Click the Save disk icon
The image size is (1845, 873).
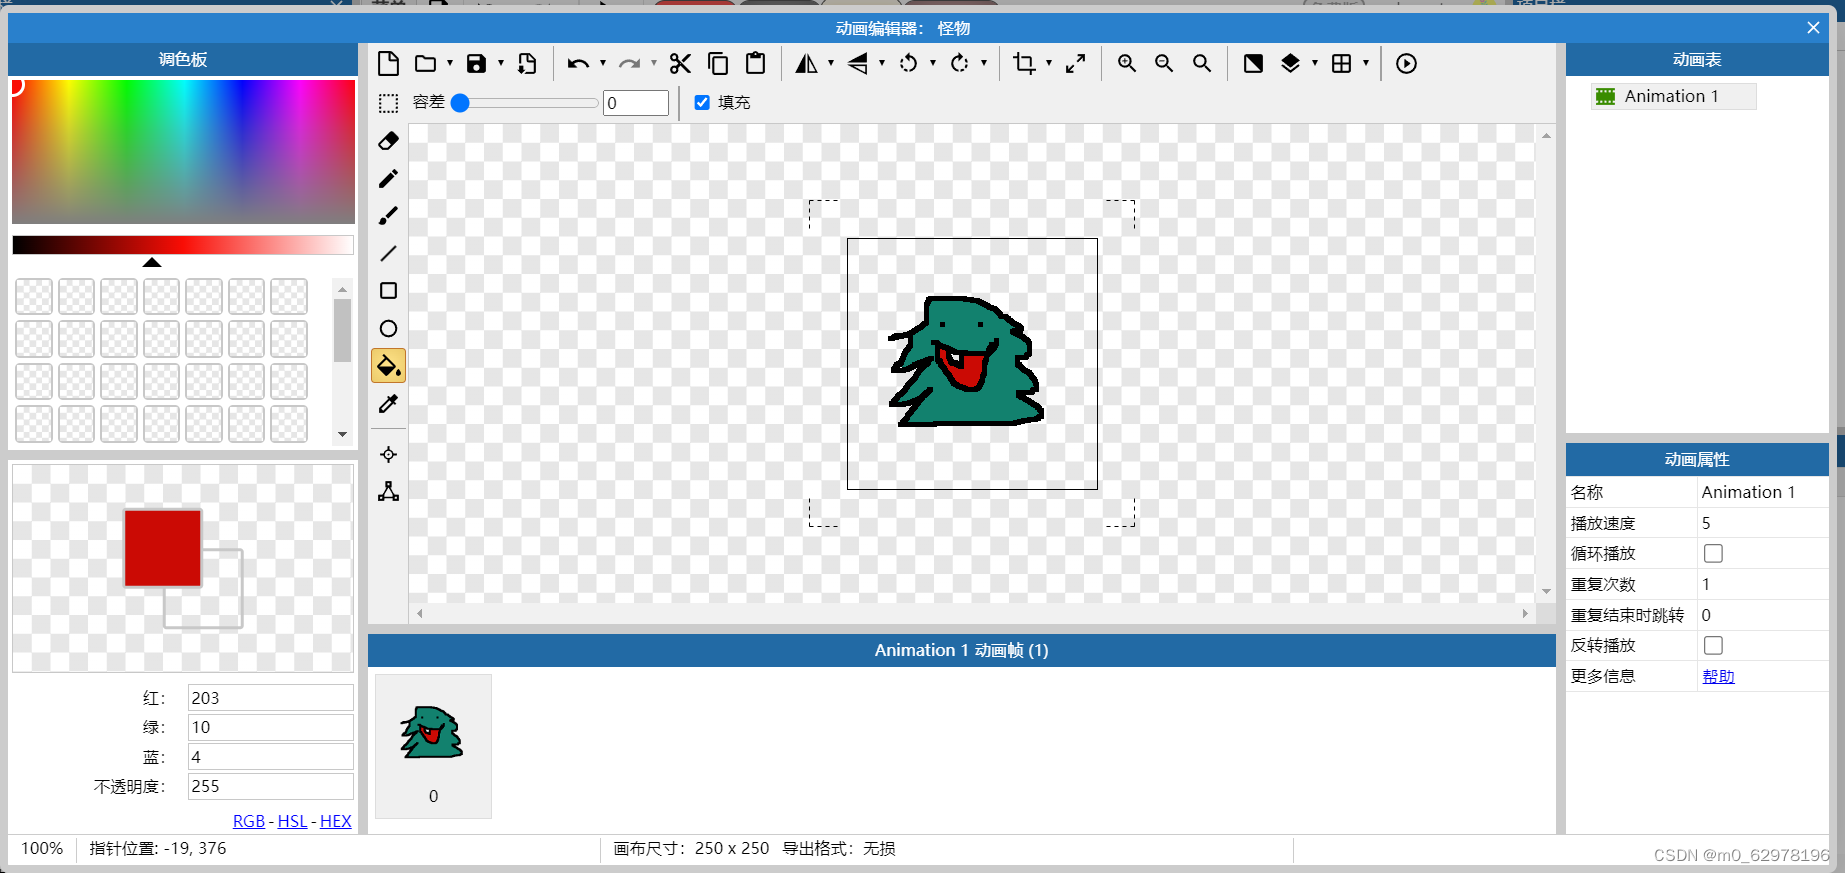477,64
